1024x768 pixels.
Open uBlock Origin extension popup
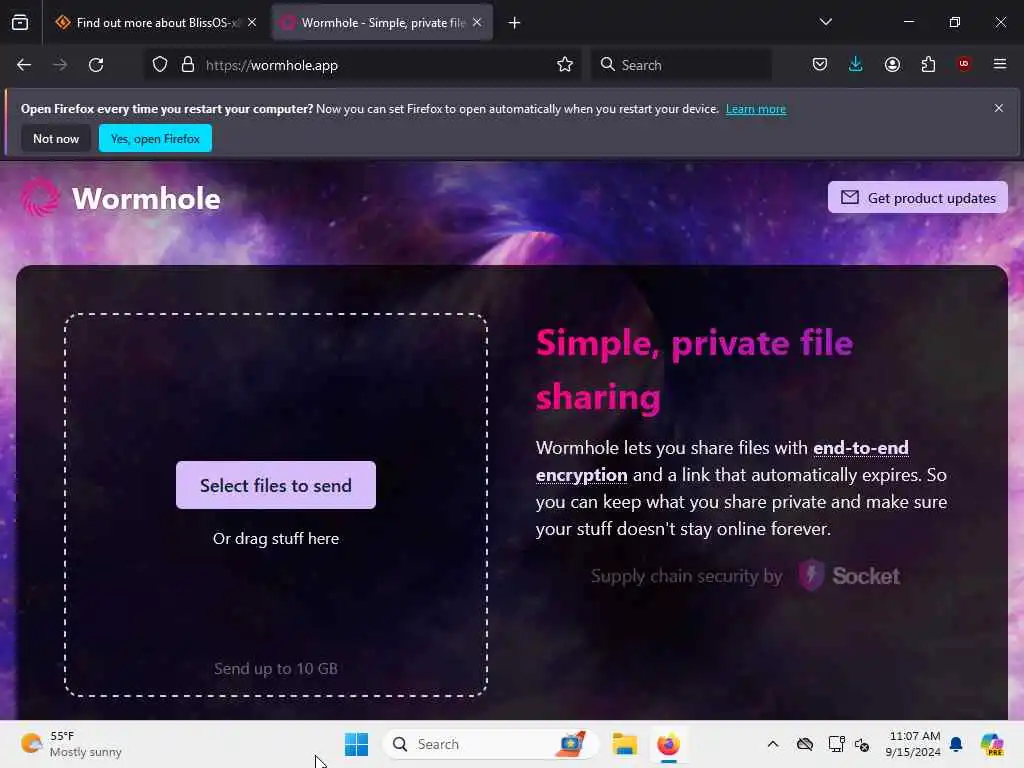(964, 64)
